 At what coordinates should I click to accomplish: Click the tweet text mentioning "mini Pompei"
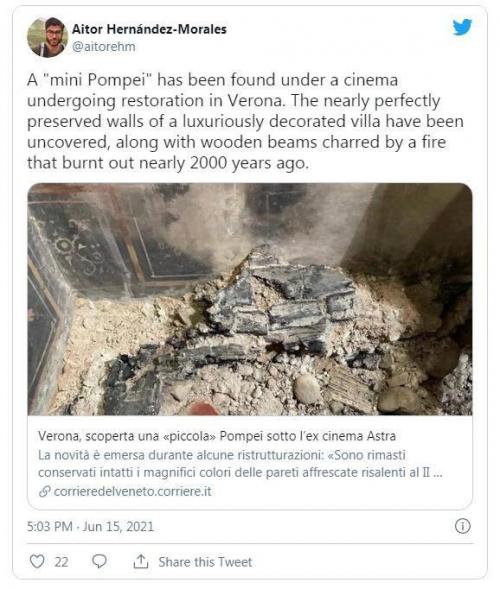point(245,121)
